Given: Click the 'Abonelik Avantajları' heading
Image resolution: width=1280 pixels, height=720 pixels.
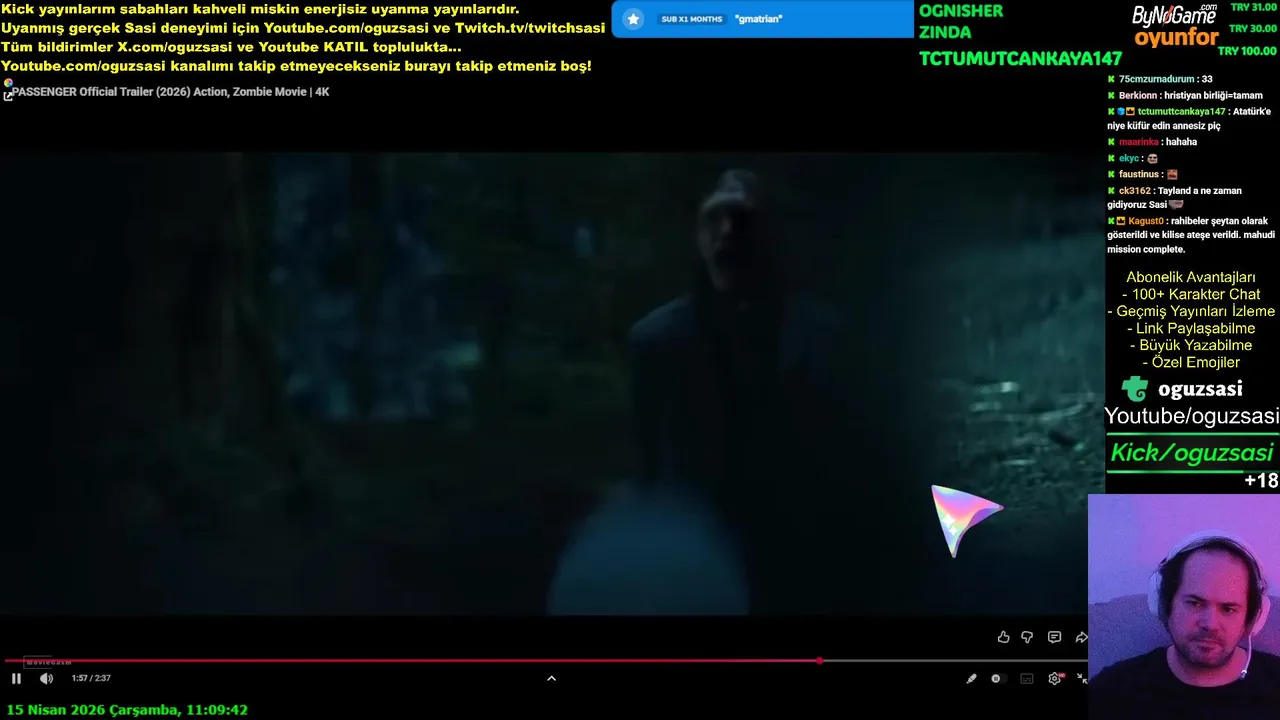Looking at the screenshot, I should 1190,277.
